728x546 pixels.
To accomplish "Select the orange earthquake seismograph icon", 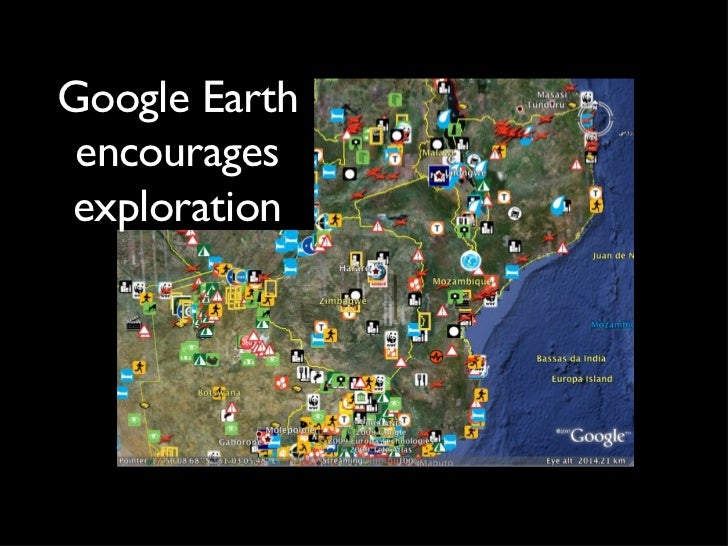I will (437, 356).
